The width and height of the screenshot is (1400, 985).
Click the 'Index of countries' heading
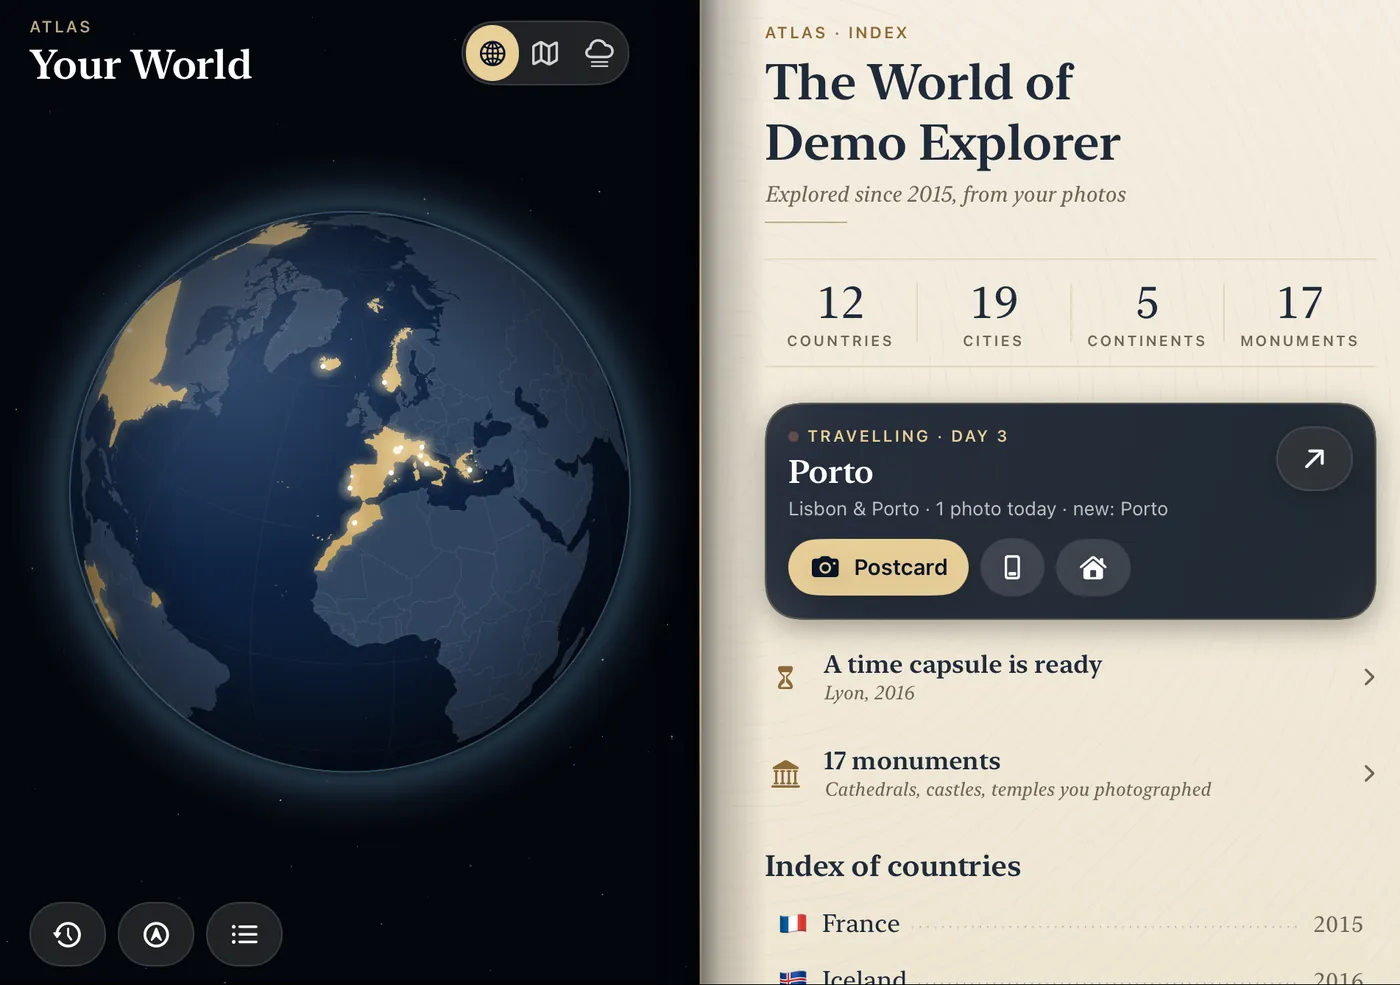coord(892,866)
